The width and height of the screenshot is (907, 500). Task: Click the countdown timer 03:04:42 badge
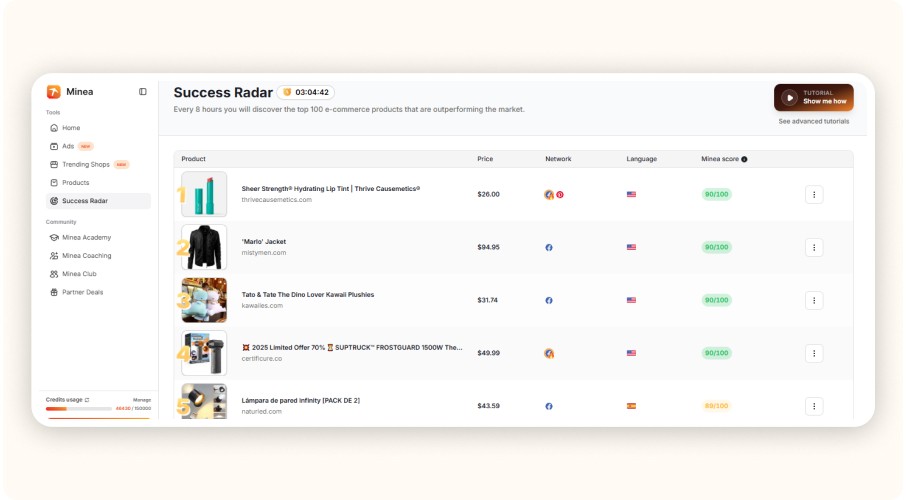pyautogui.click(x=305, y=92)
